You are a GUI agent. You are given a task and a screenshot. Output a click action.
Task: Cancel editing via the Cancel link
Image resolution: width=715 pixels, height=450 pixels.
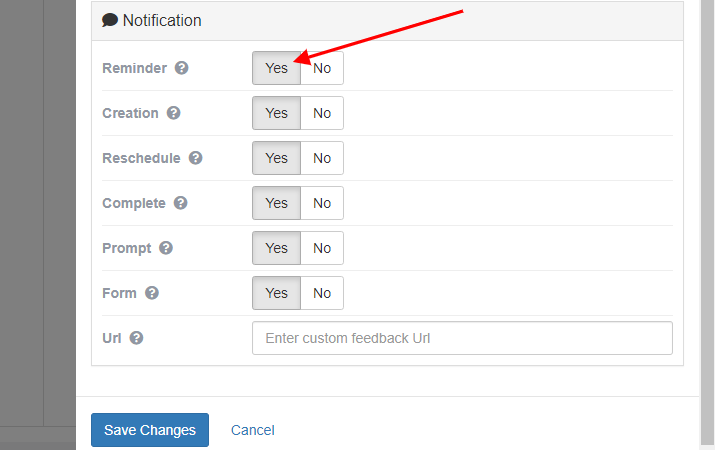(x=252, y=430)
